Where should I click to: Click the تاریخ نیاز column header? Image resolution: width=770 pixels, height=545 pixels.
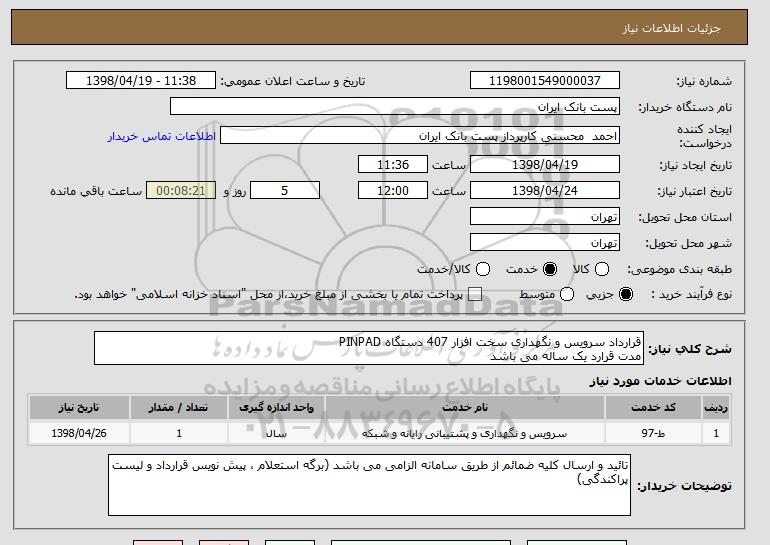point(79,408)
